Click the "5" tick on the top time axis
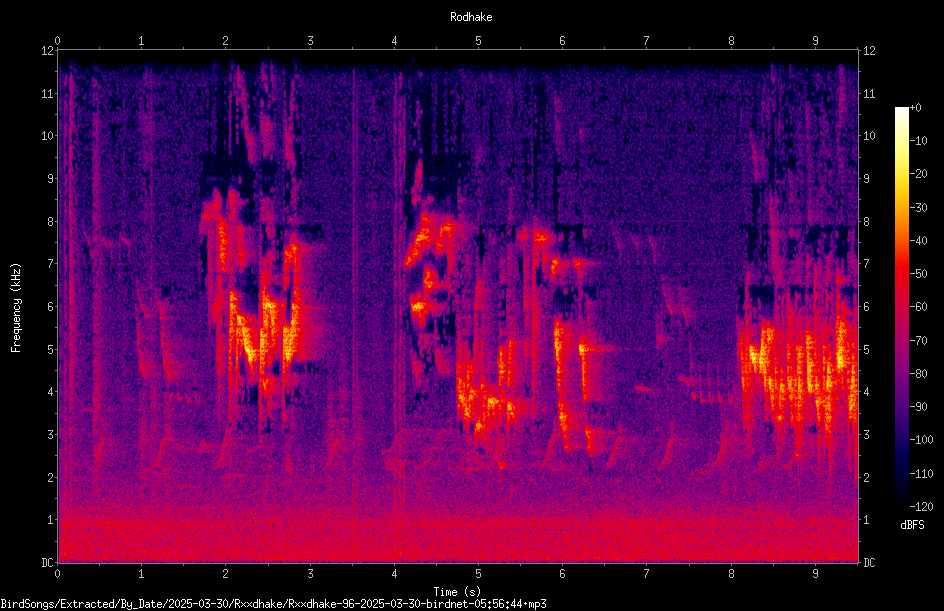 (x=479, y=41)
